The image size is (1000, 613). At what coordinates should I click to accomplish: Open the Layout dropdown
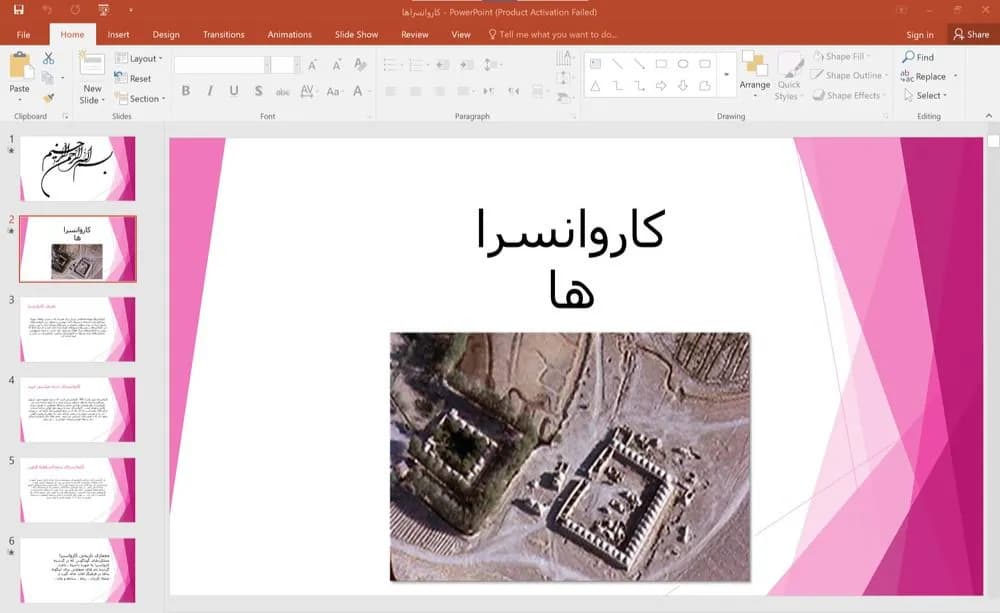pos(139,58)
